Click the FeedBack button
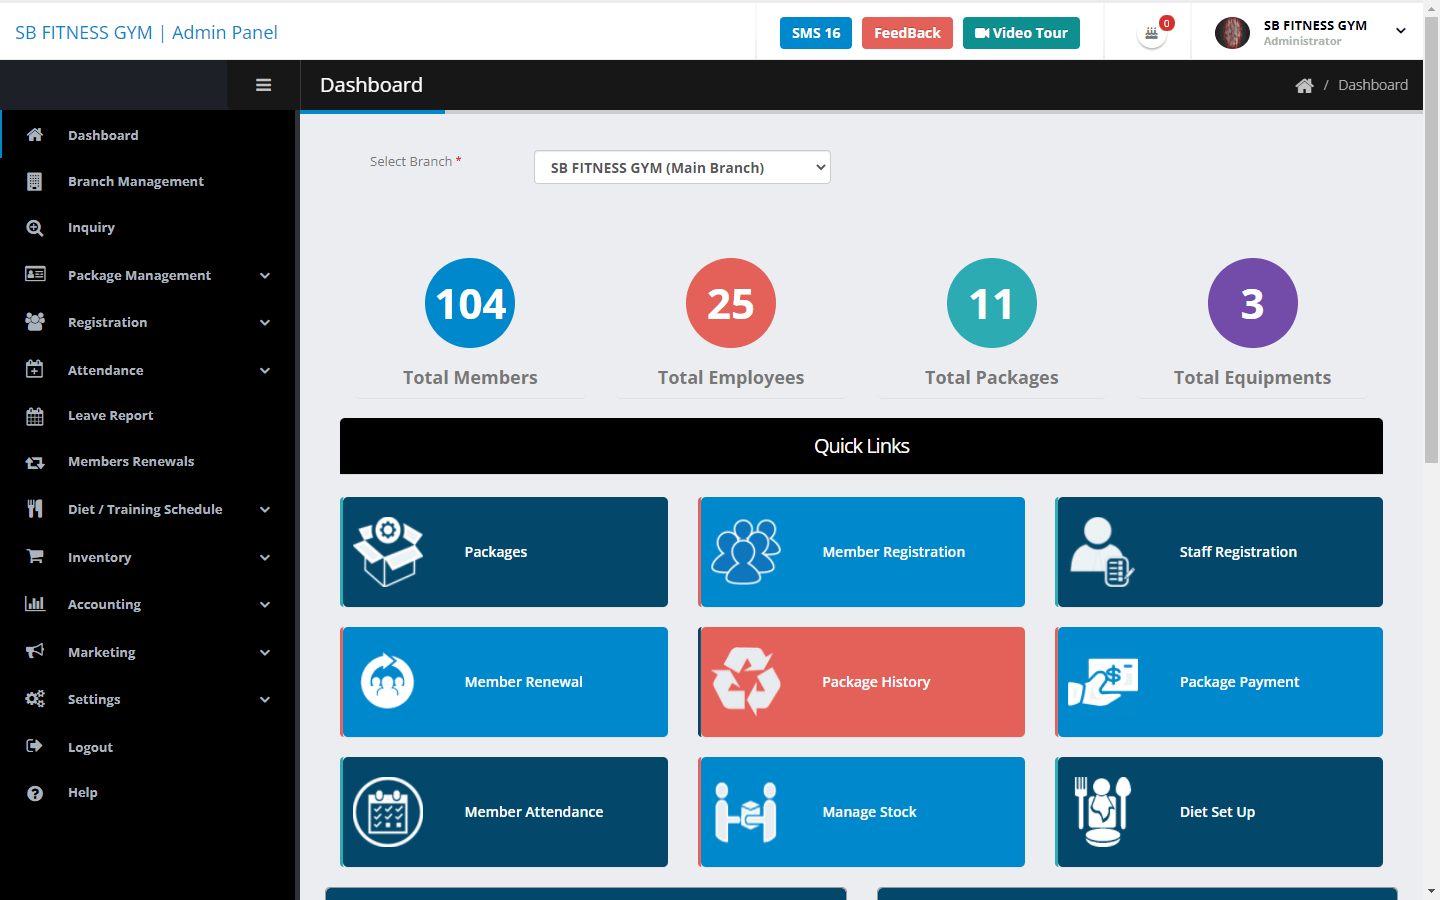1440x900 pixels. pyautogui.click(x=907, y=32)
